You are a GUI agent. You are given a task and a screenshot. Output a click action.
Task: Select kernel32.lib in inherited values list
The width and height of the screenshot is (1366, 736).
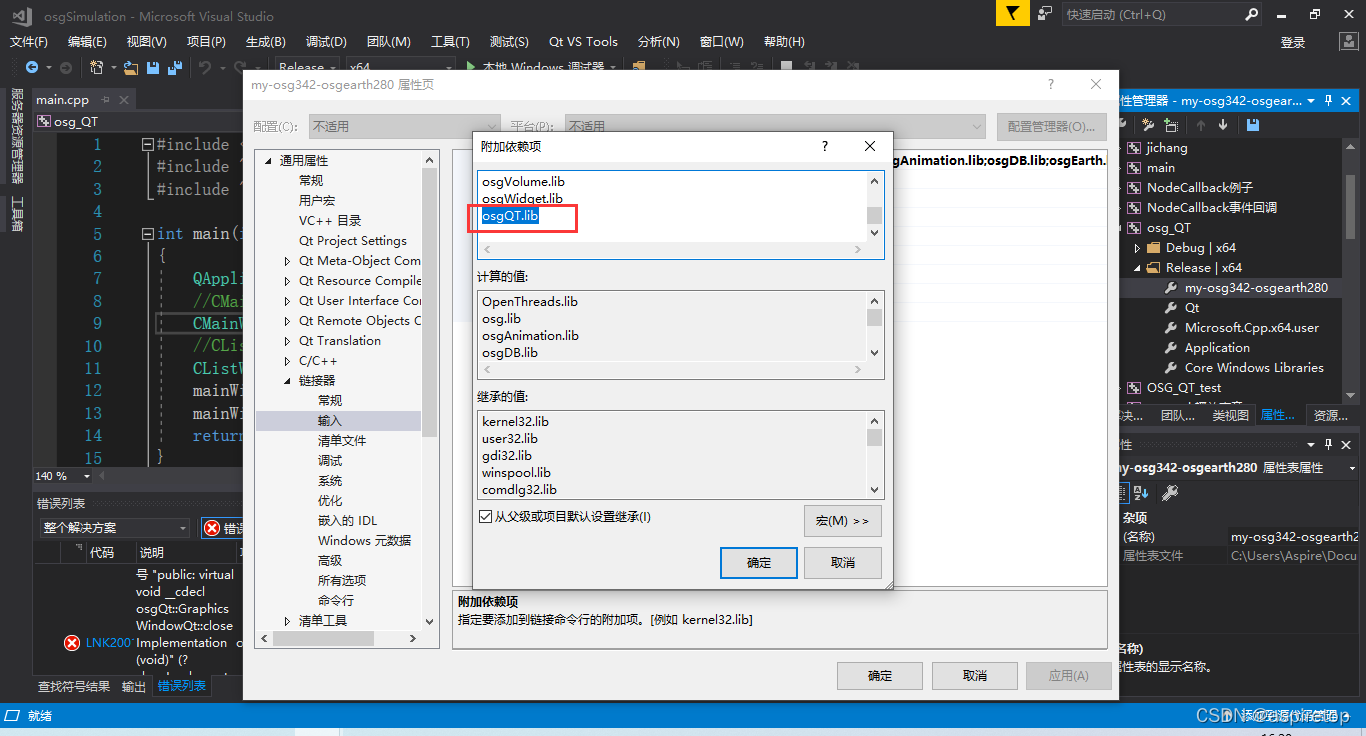click(x=515, y=422)
